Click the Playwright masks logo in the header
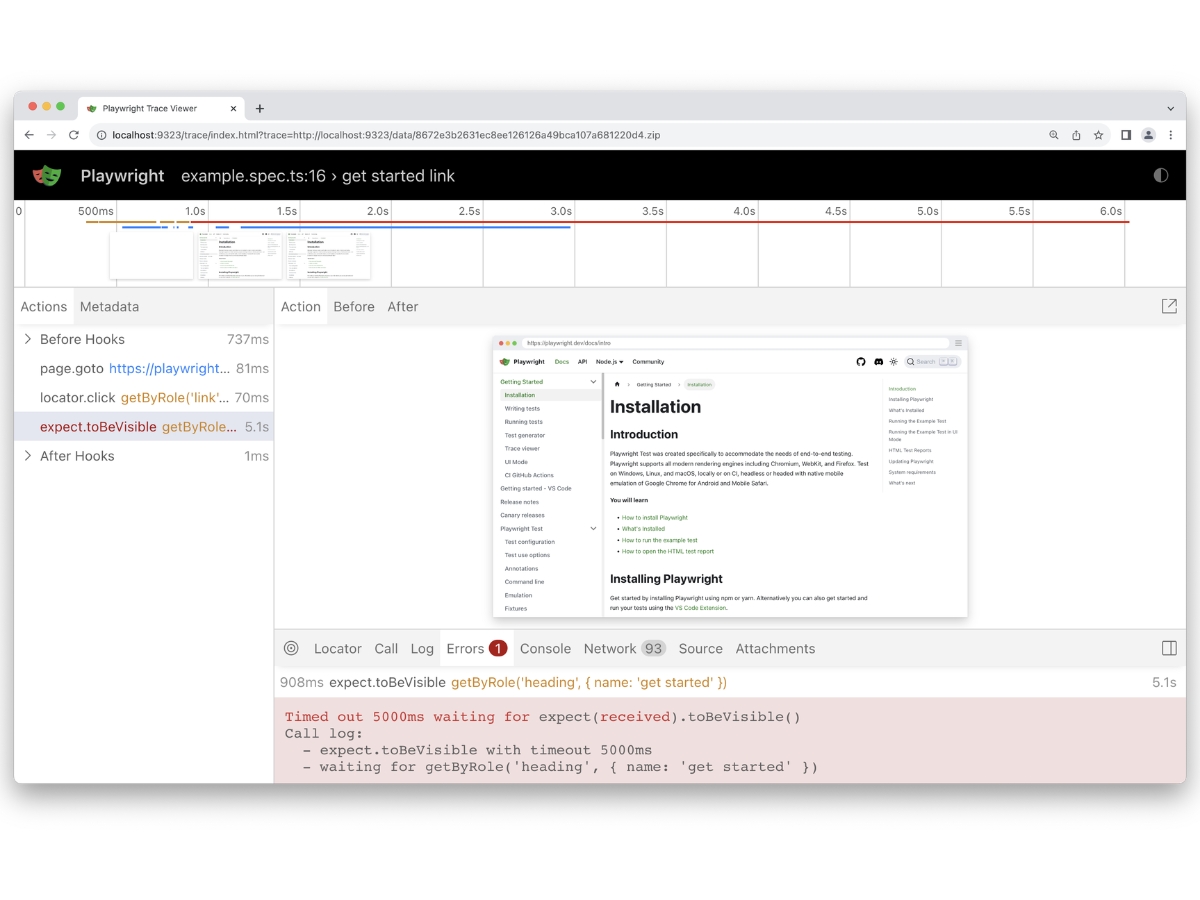This screenshot has height=900, width=1200. [x=47, y=175]
